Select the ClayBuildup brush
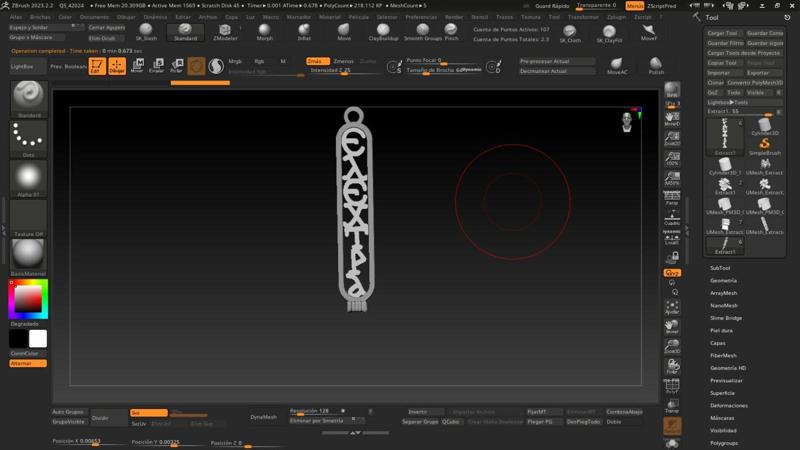 coord(383,32)
